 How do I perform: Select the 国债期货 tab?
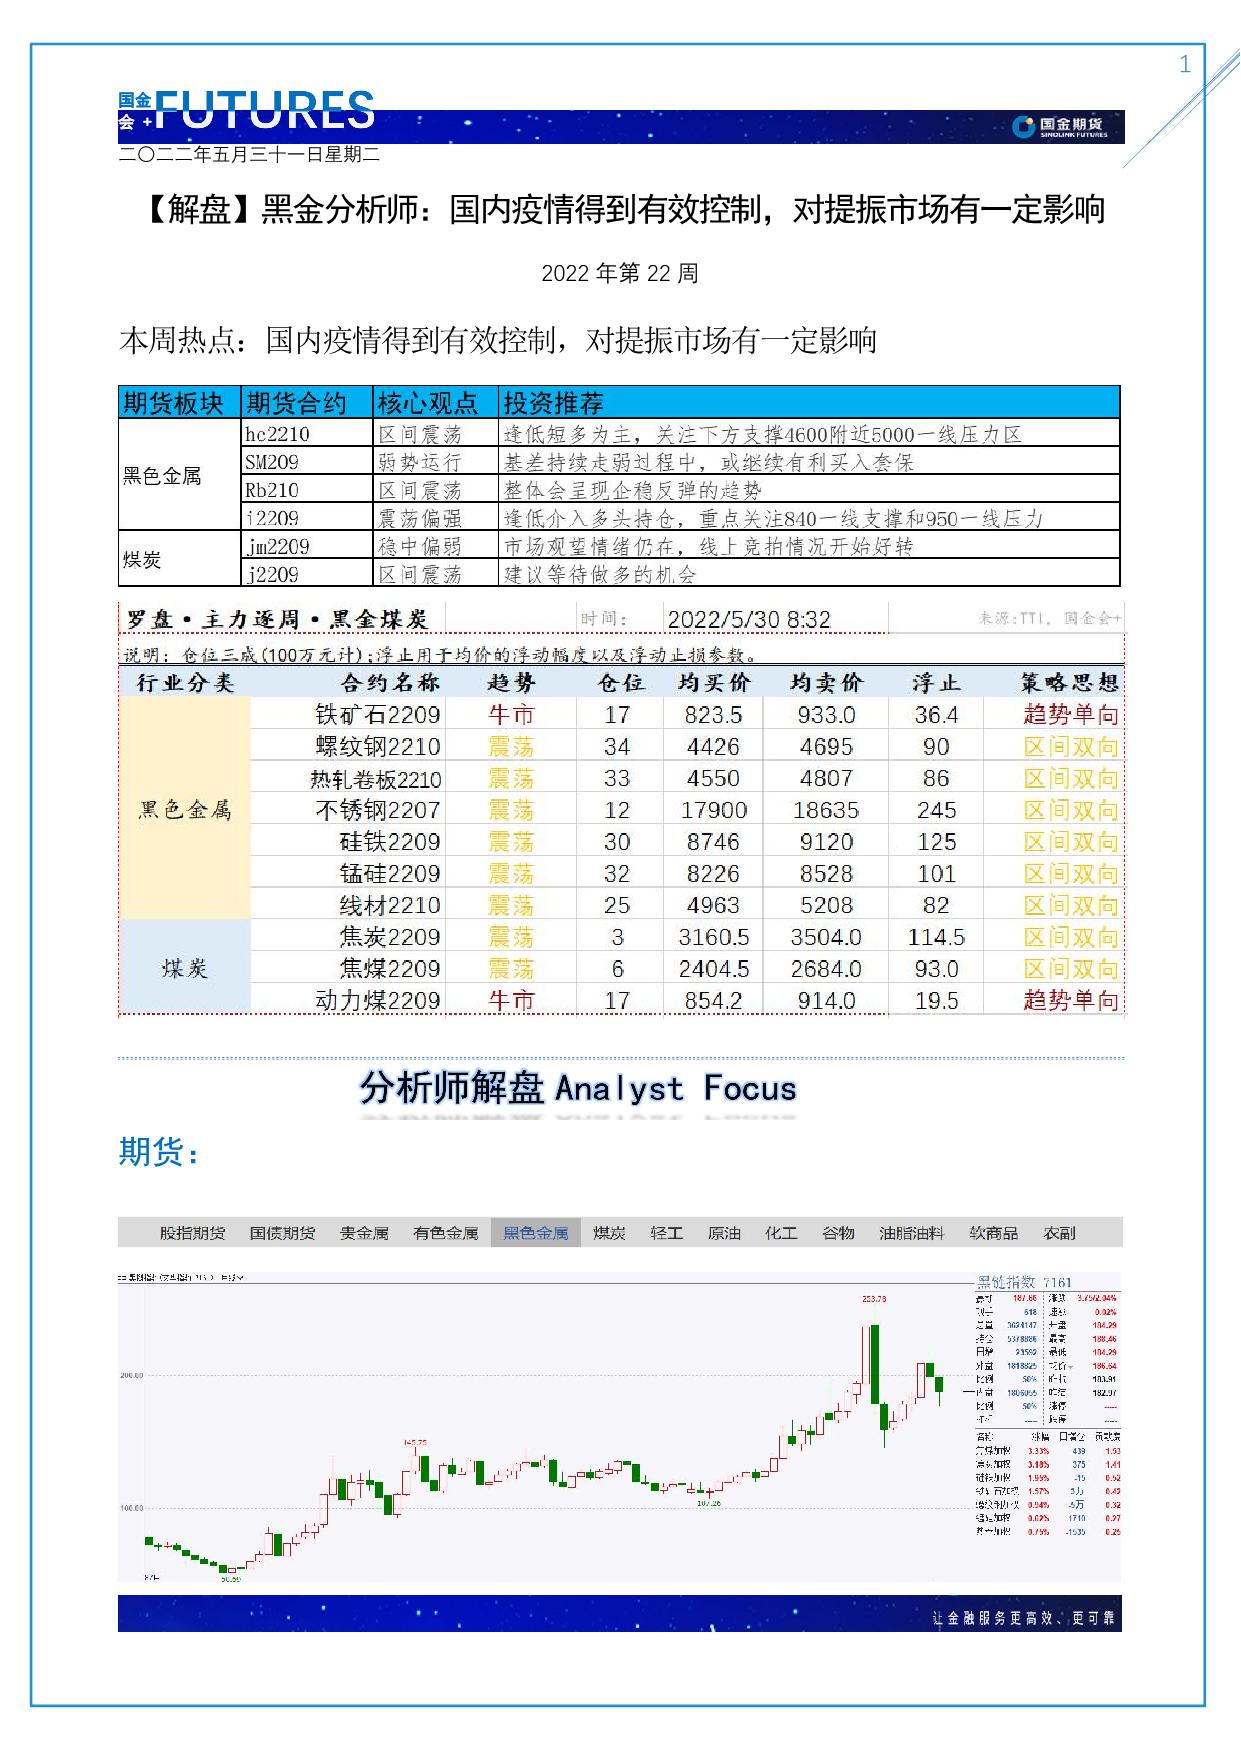click(x=282, y=1233)
